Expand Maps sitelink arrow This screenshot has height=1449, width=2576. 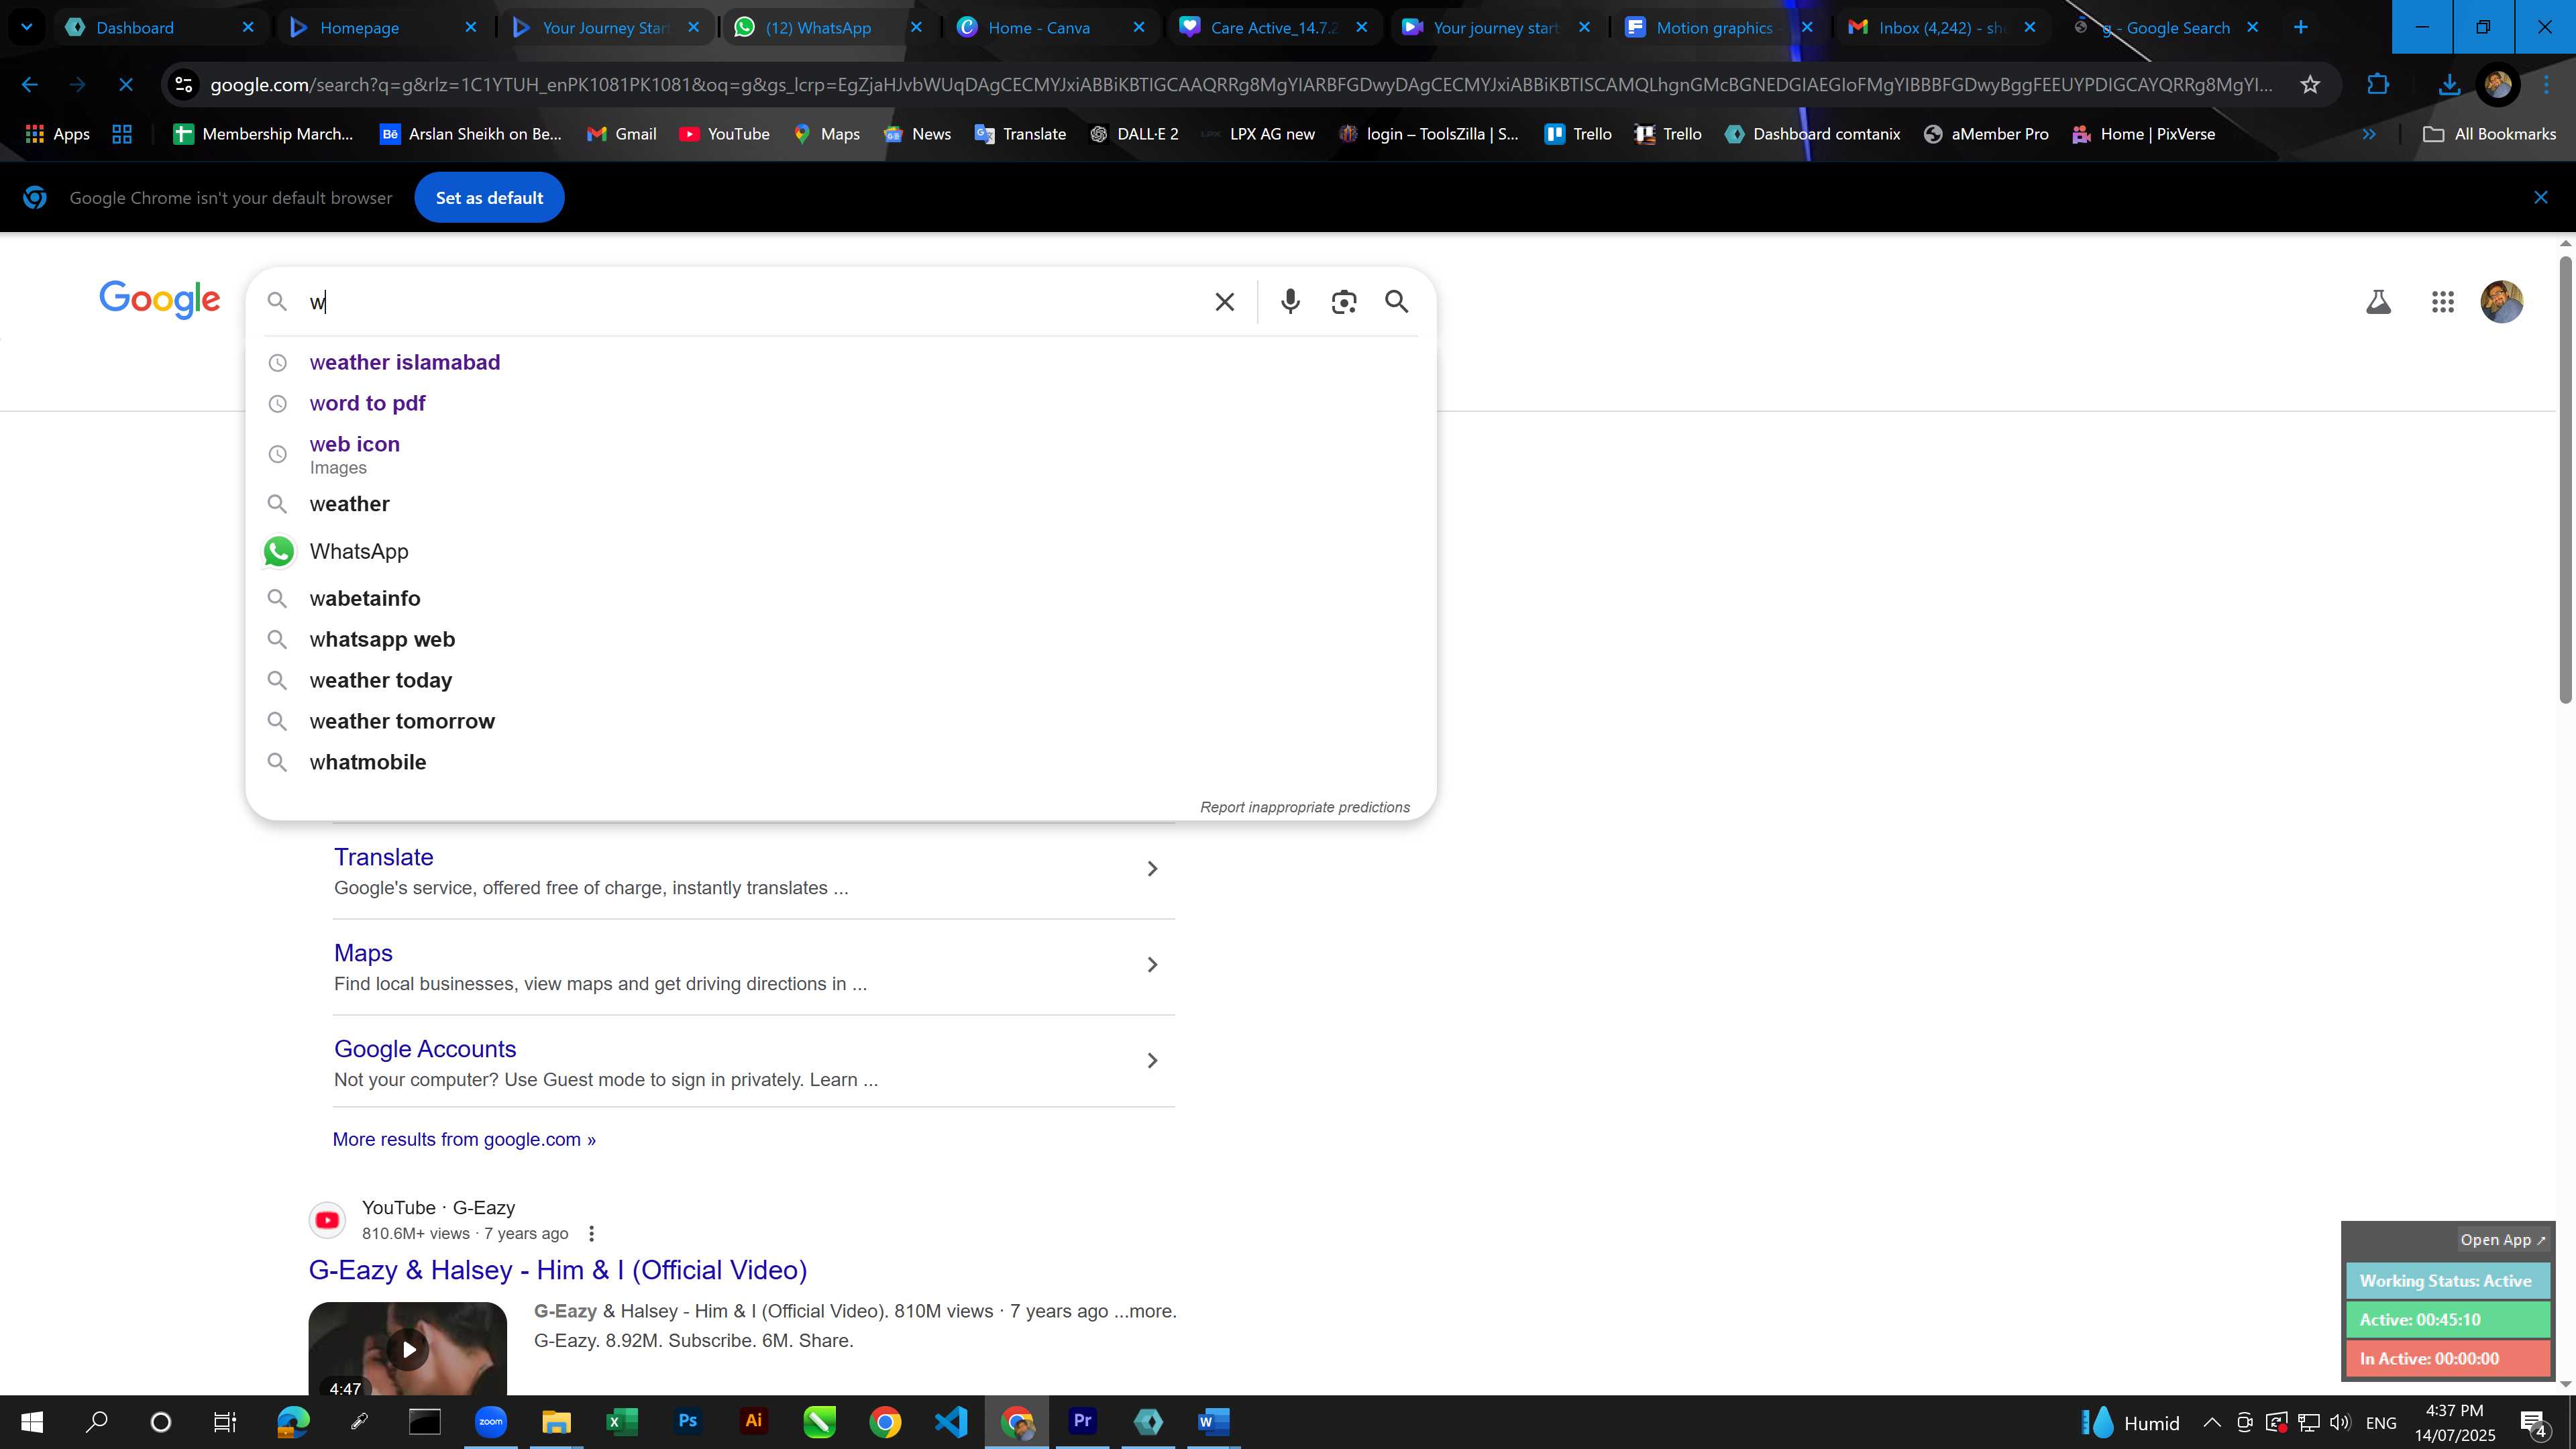coord(1152,965)
